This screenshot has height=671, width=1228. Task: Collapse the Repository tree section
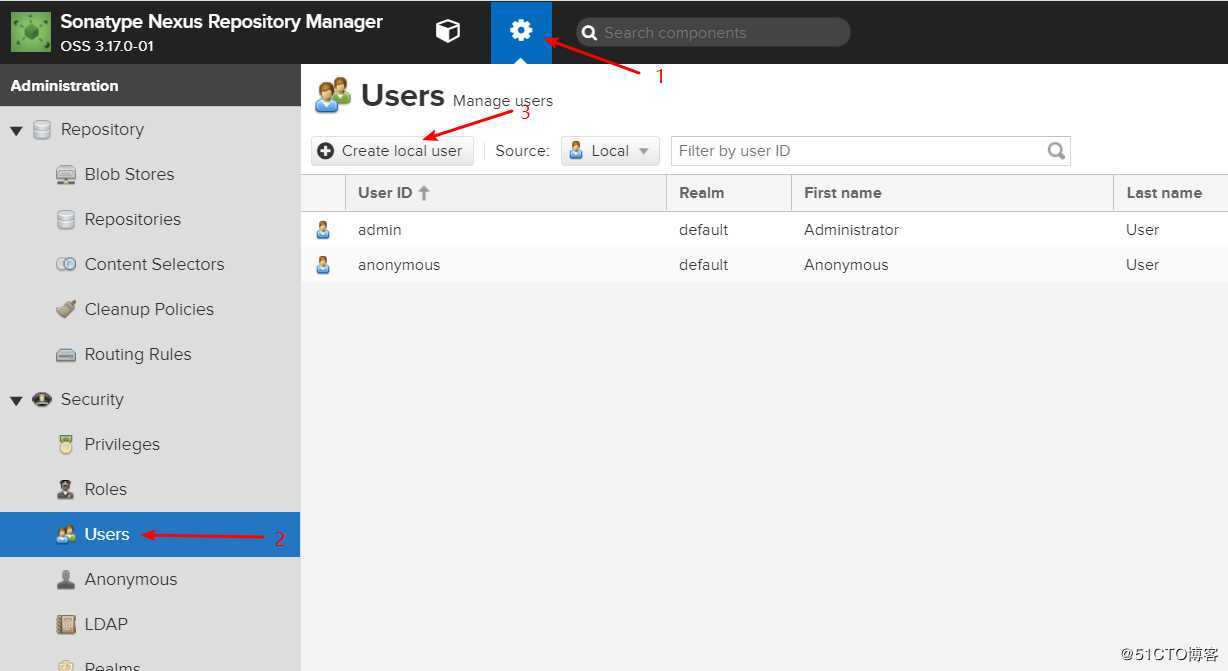point(16,131)
